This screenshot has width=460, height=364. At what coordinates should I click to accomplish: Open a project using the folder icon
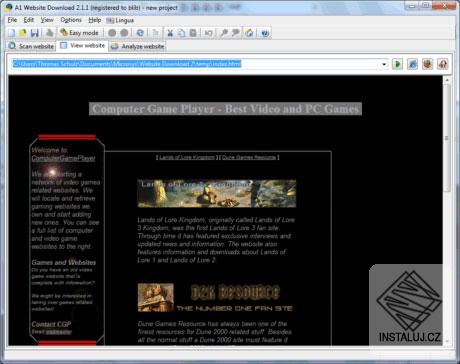click(23, 33)
